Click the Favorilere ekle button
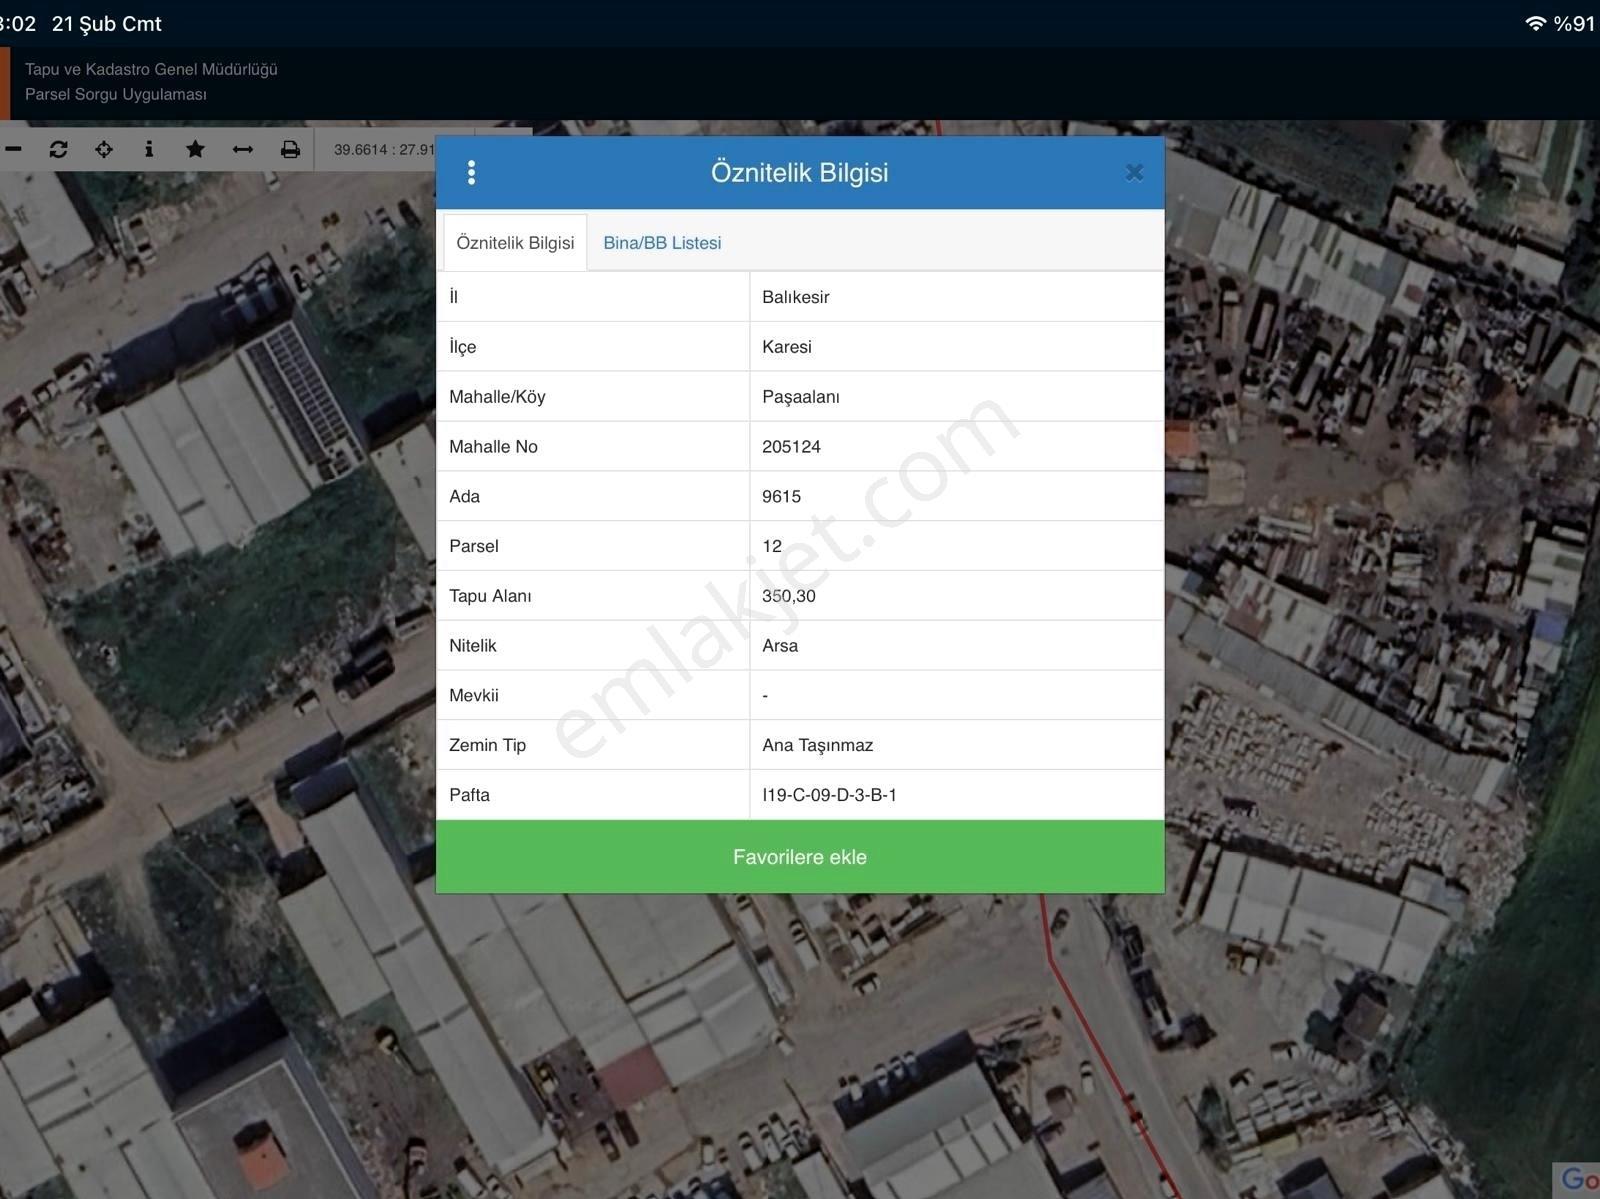The image size is (1600, 1199). 800,857
